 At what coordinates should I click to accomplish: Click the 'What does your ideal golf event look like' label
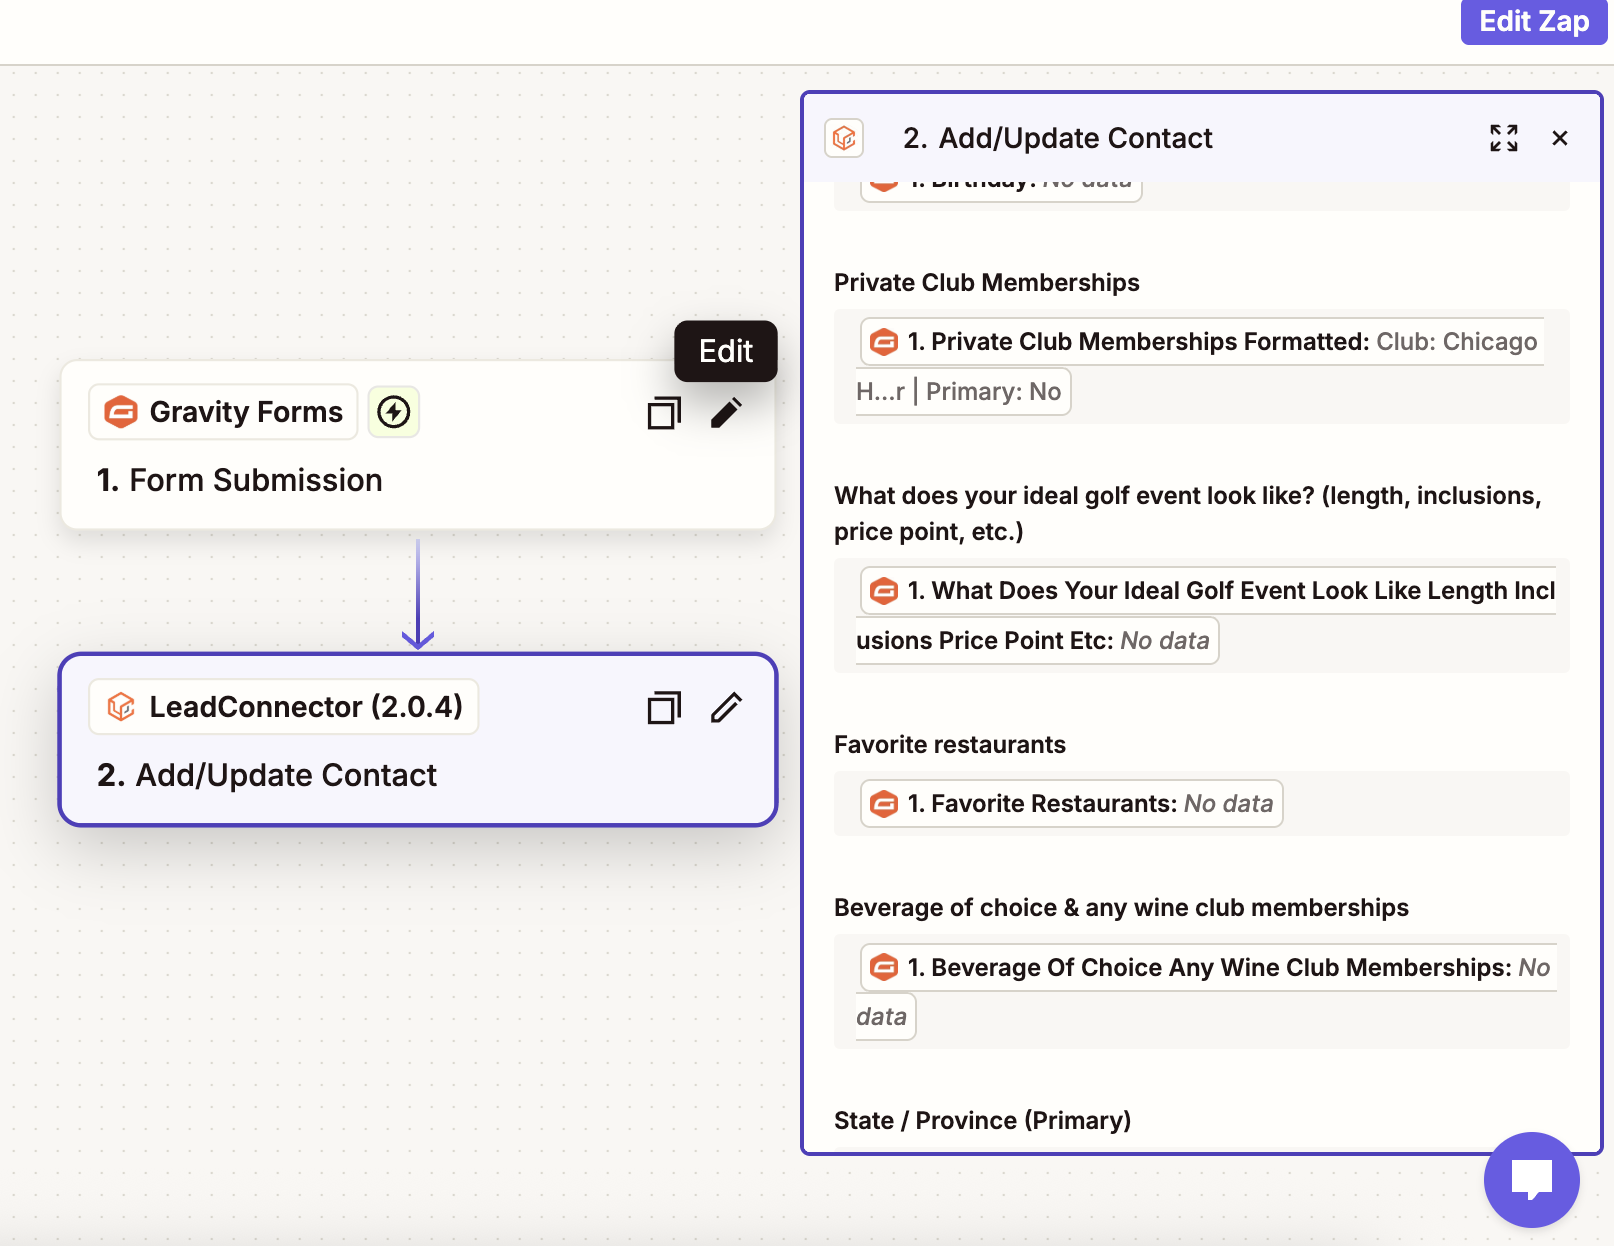pos(1188,514)
